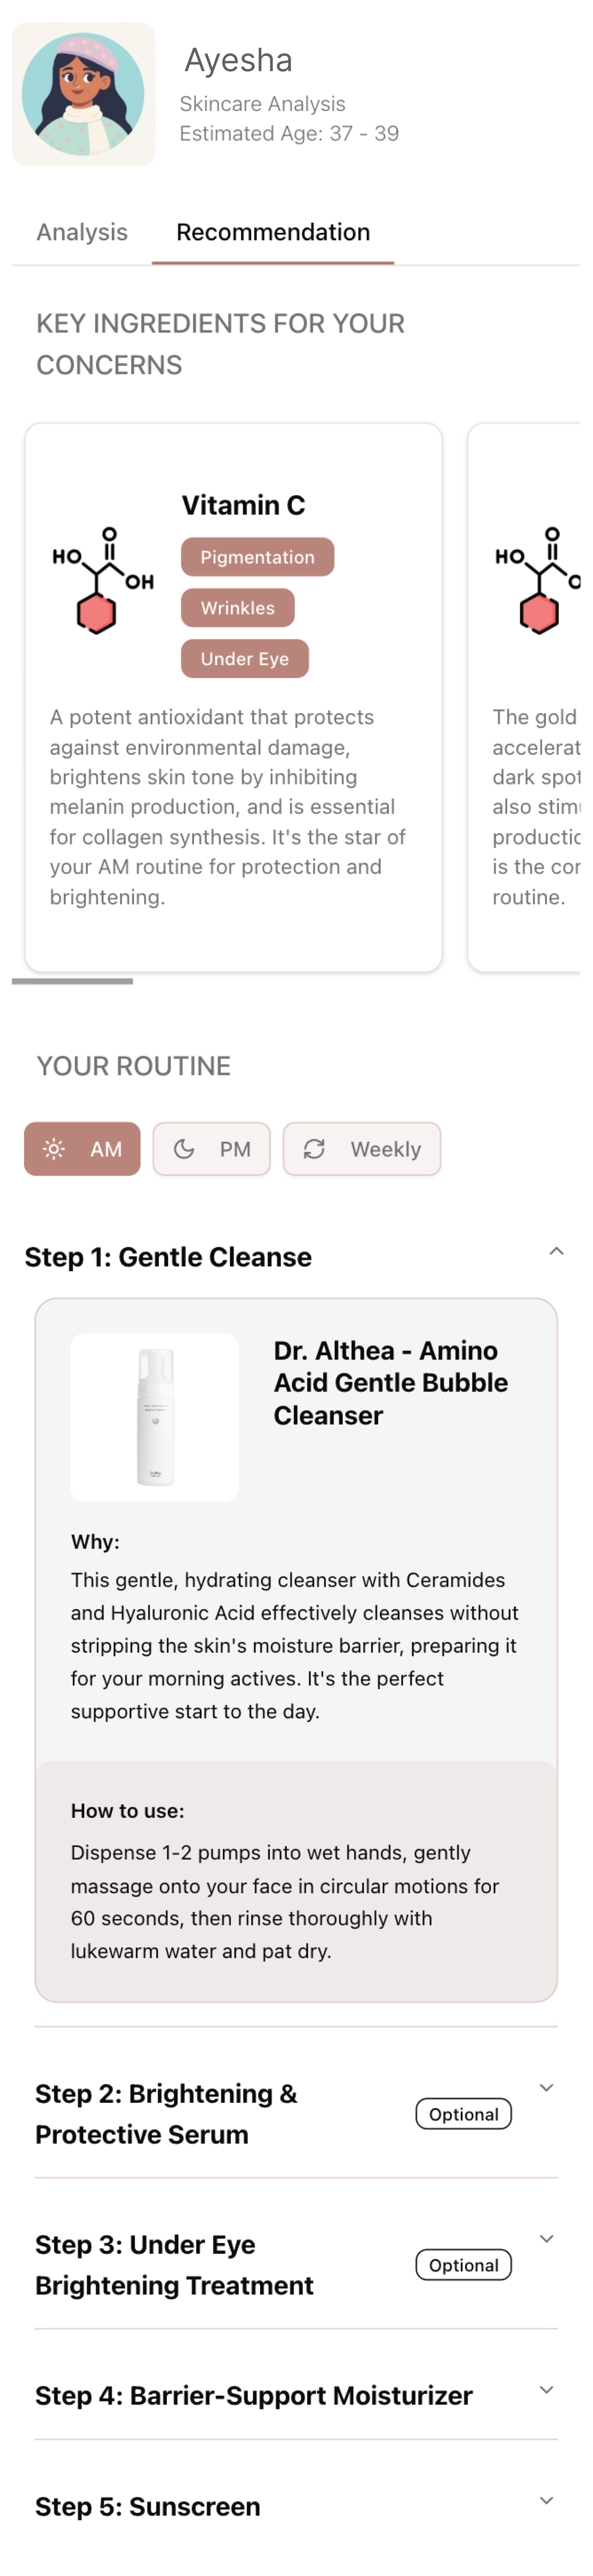
Task: Open the Analysis tab
Action: coord(82,232)
